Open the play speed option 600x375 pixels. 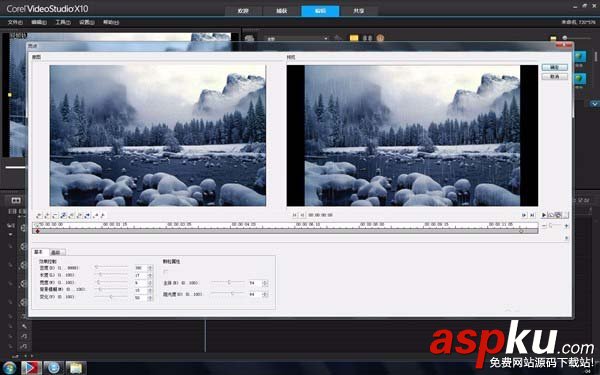point(551,215)
